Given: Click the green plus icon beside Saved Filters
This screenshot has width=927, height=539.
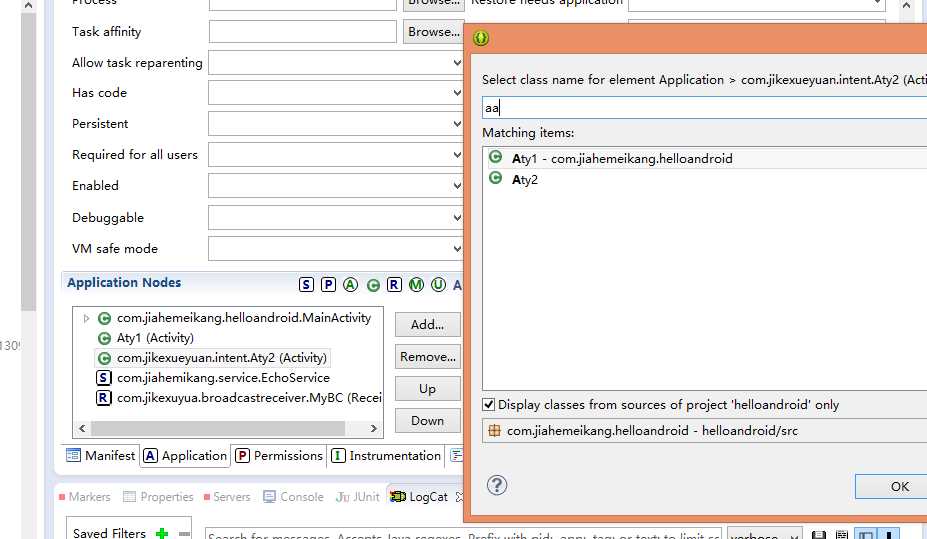Looking at the screenshot, I should click(161, 533).
